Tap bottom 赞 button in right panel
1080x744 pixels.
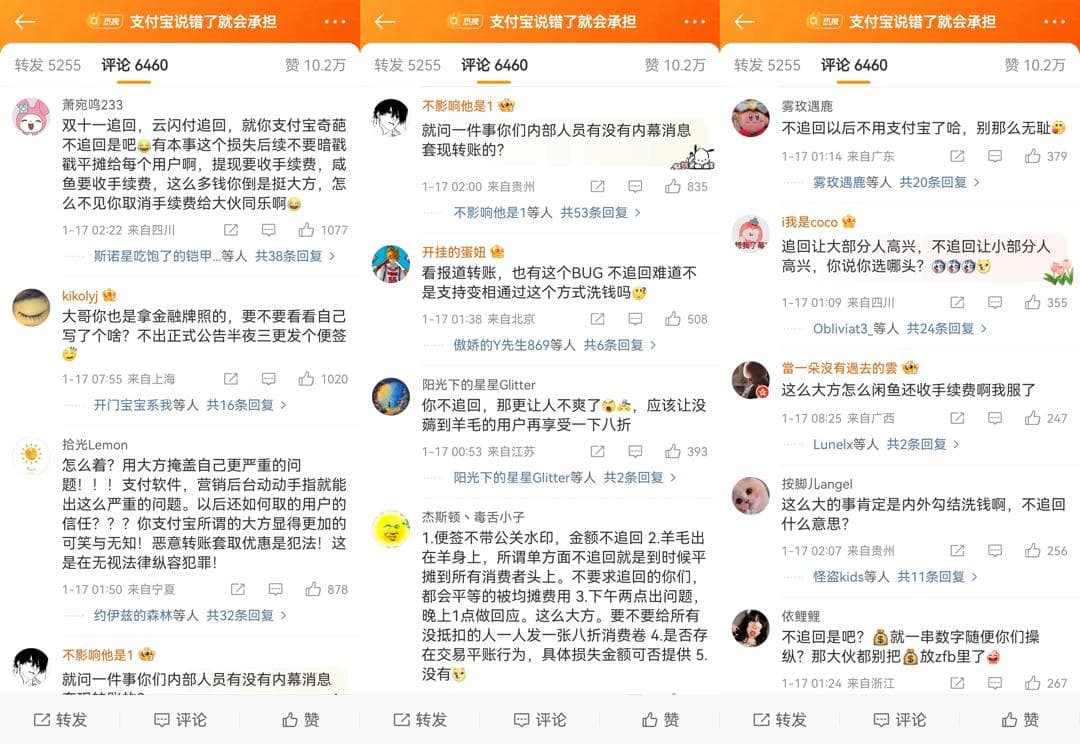pos(1020,720)
